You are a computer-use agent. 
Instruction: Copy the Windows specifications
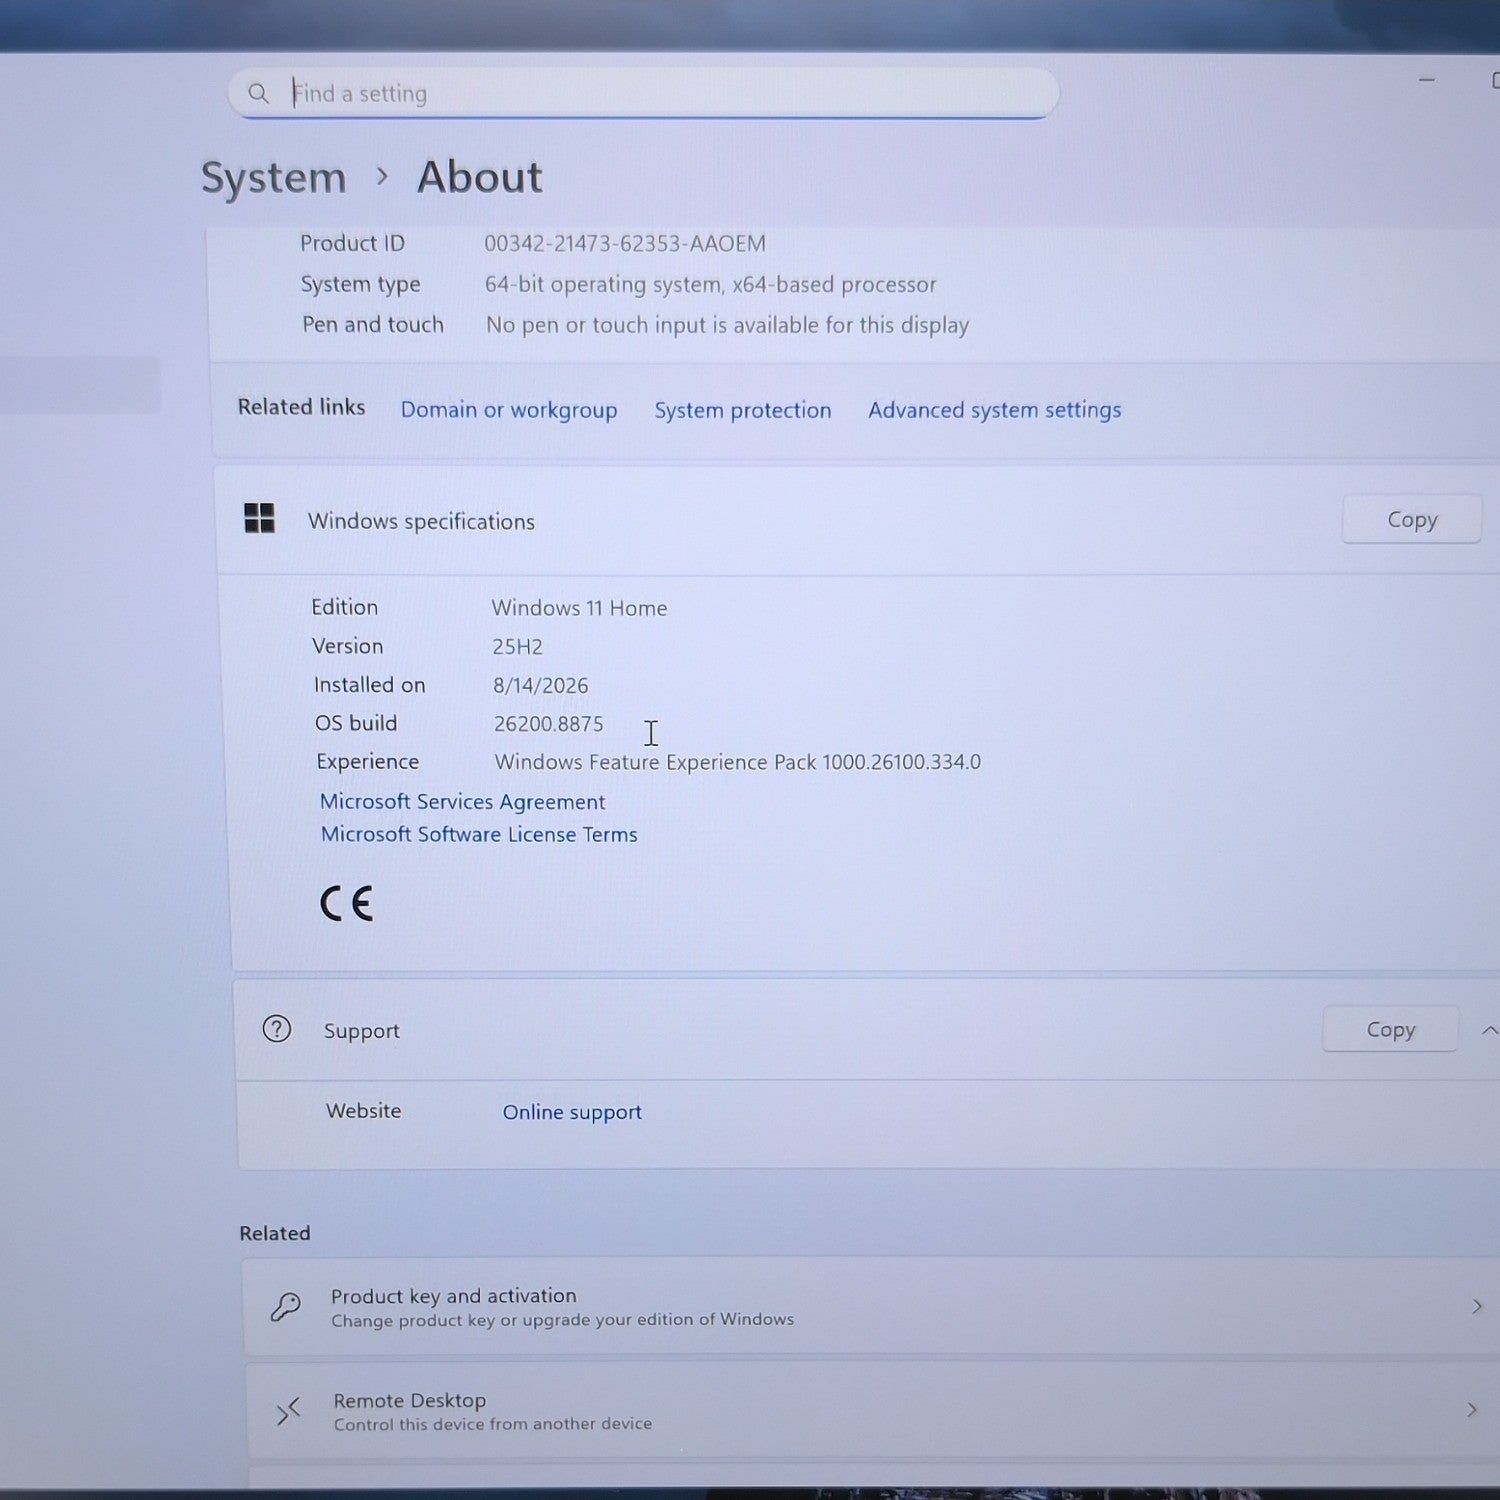coord(1412,519)
